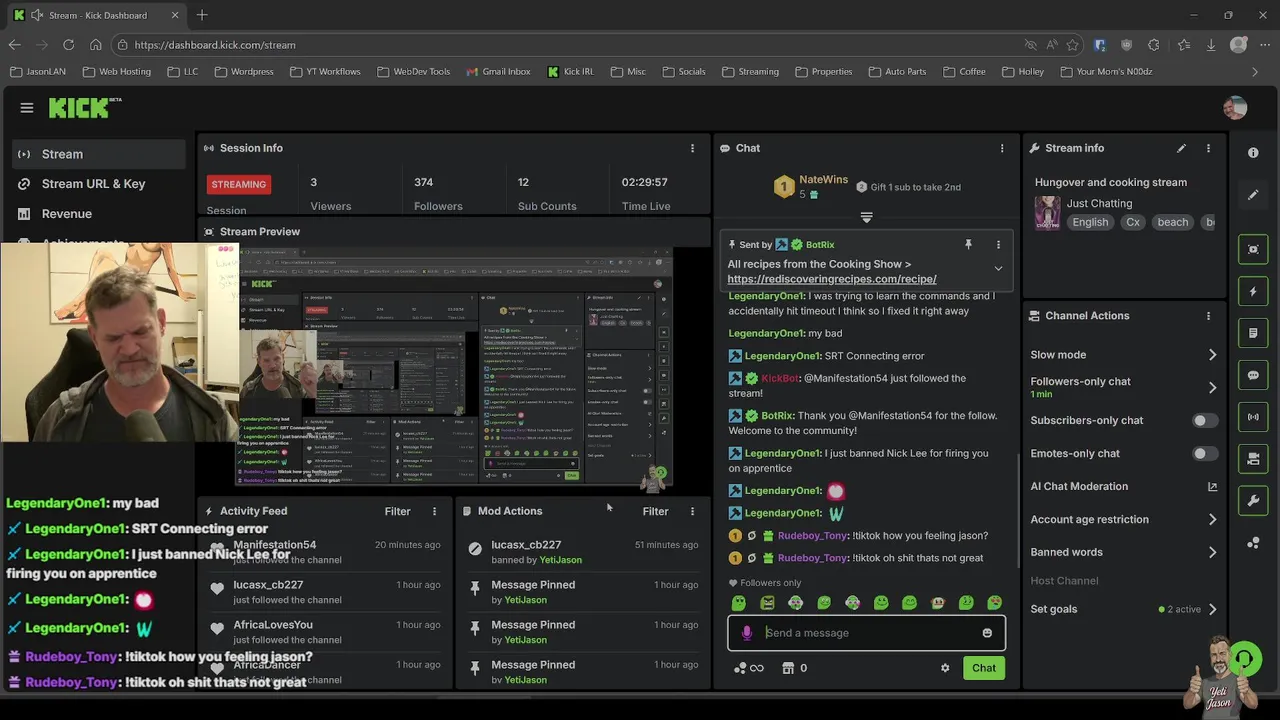
Task: Open the browser downloads icon
Action: (x=1211, y=45)
